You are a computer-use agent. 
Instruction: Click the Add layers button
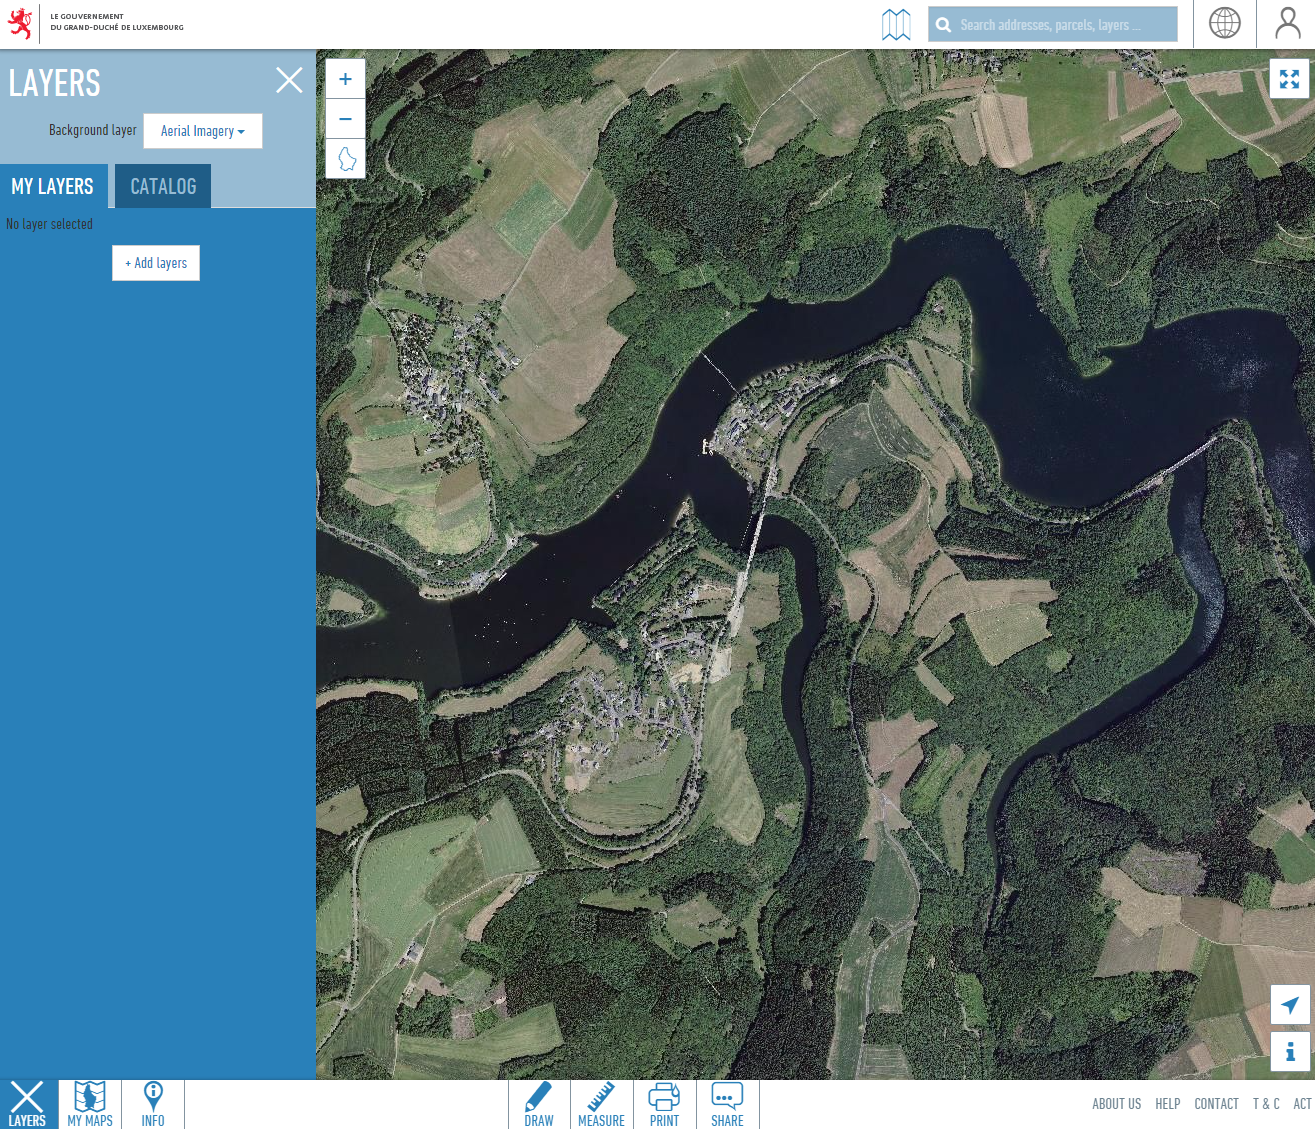click(x=156, y=263)
